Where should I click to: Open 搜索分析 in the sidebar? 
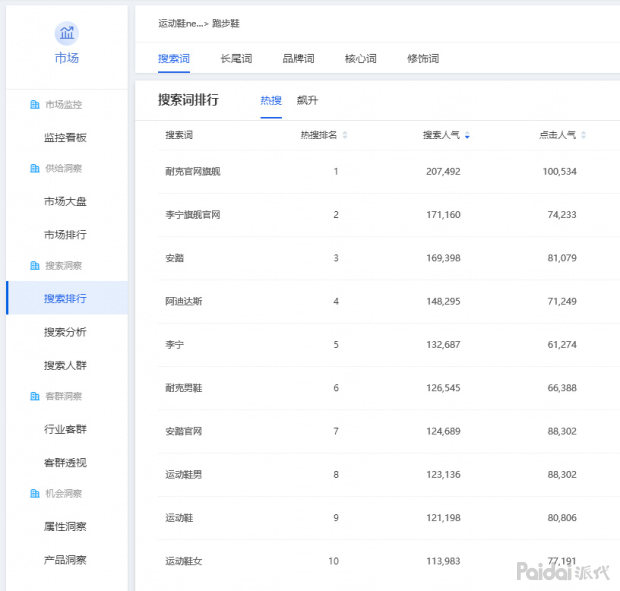pos(65,332)
